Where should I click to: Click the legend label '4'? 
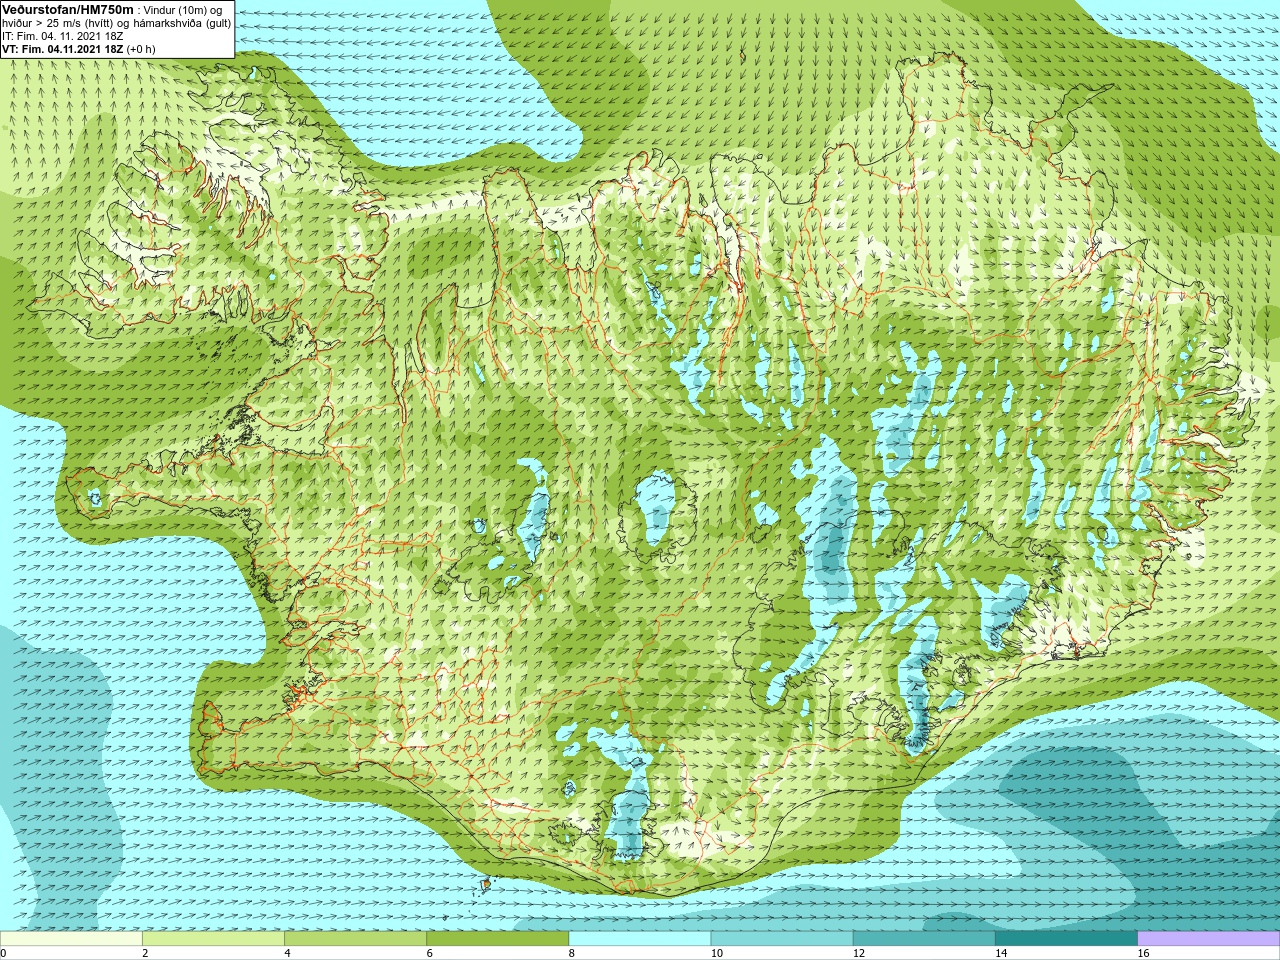pos(288,953)
